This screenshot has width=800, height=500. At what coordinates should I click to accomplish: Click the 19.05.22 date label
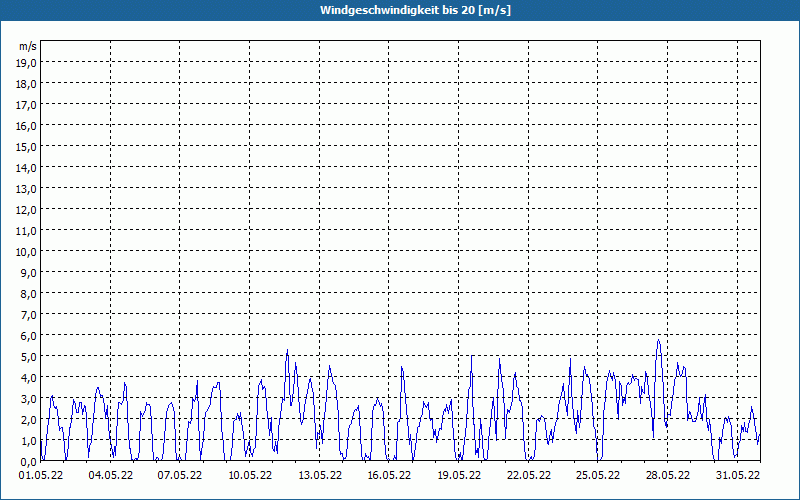point(459,475)
